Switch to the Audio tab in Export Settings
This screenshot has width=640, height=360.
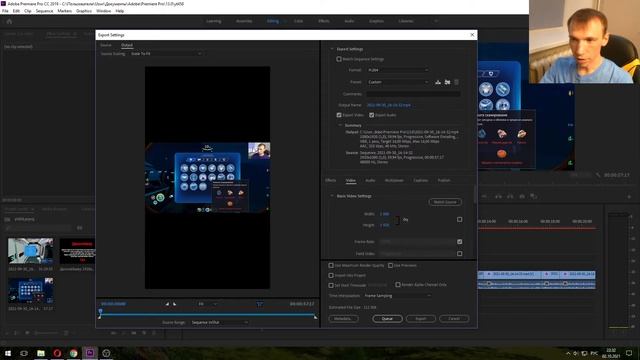click(370, 180)
